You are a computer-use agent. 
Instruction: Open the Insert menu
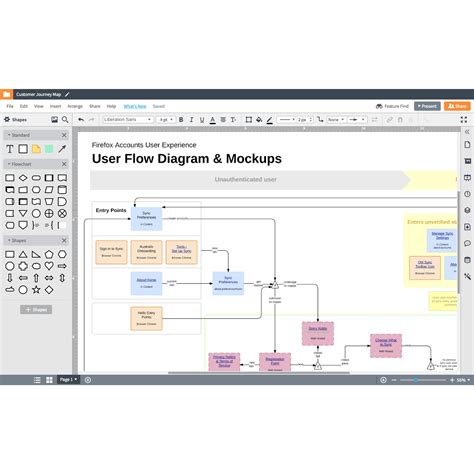point(55,106)
